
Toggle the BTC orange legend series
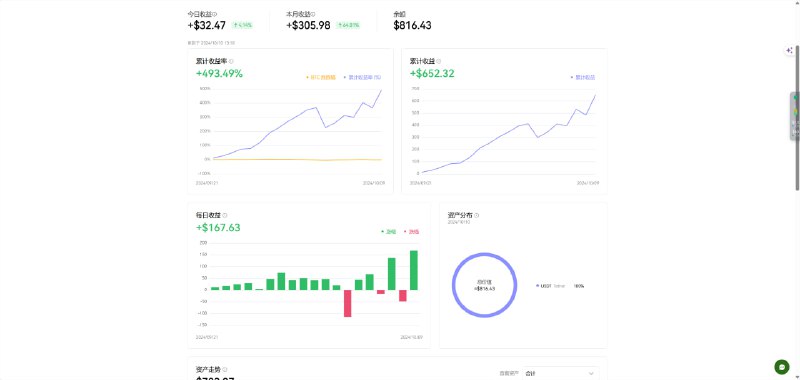tap(321, 78)
